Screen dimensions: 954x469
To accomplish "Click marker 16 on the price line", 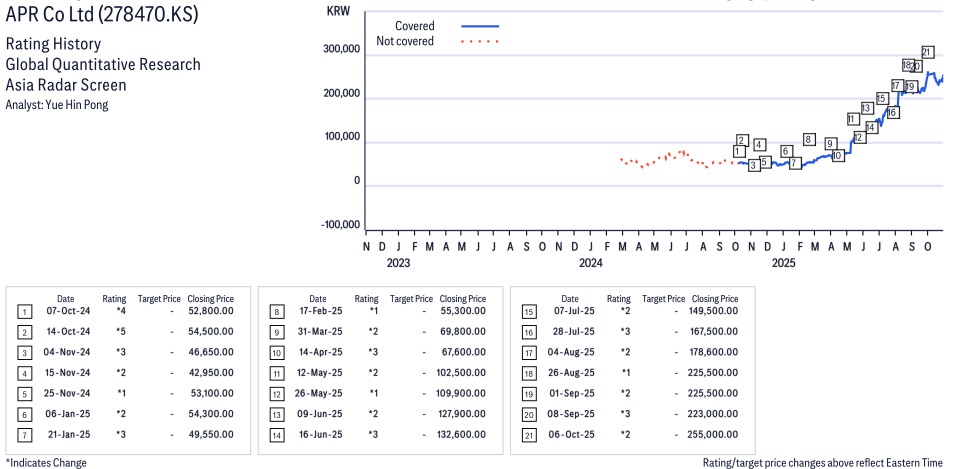I will click(x=892, y=113).
